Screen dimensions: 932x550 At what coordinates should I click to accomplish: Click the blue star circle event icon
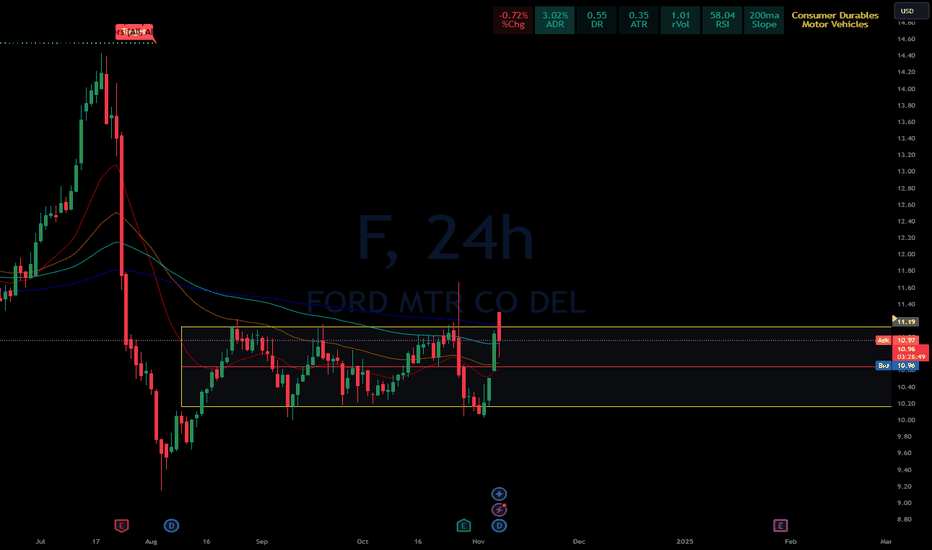[x=499, y=494]
